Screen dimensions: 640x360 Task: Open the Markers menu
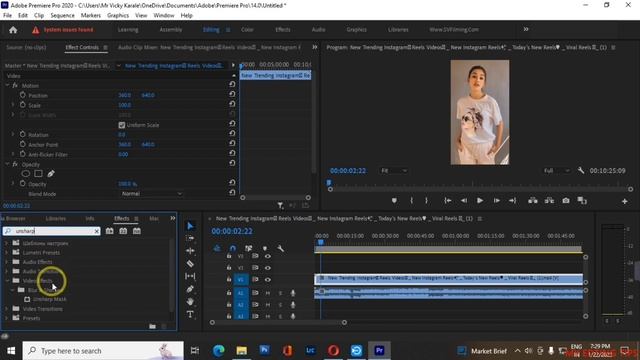[x=91, y=16]
